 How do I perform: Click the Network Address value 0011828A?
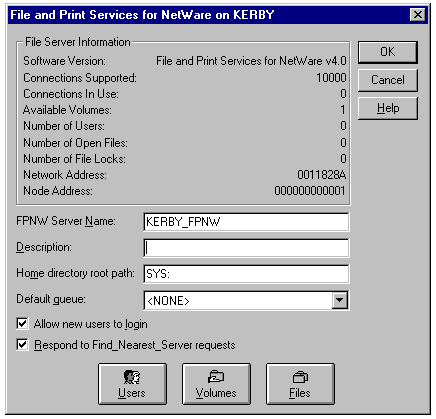coord(322,175)
